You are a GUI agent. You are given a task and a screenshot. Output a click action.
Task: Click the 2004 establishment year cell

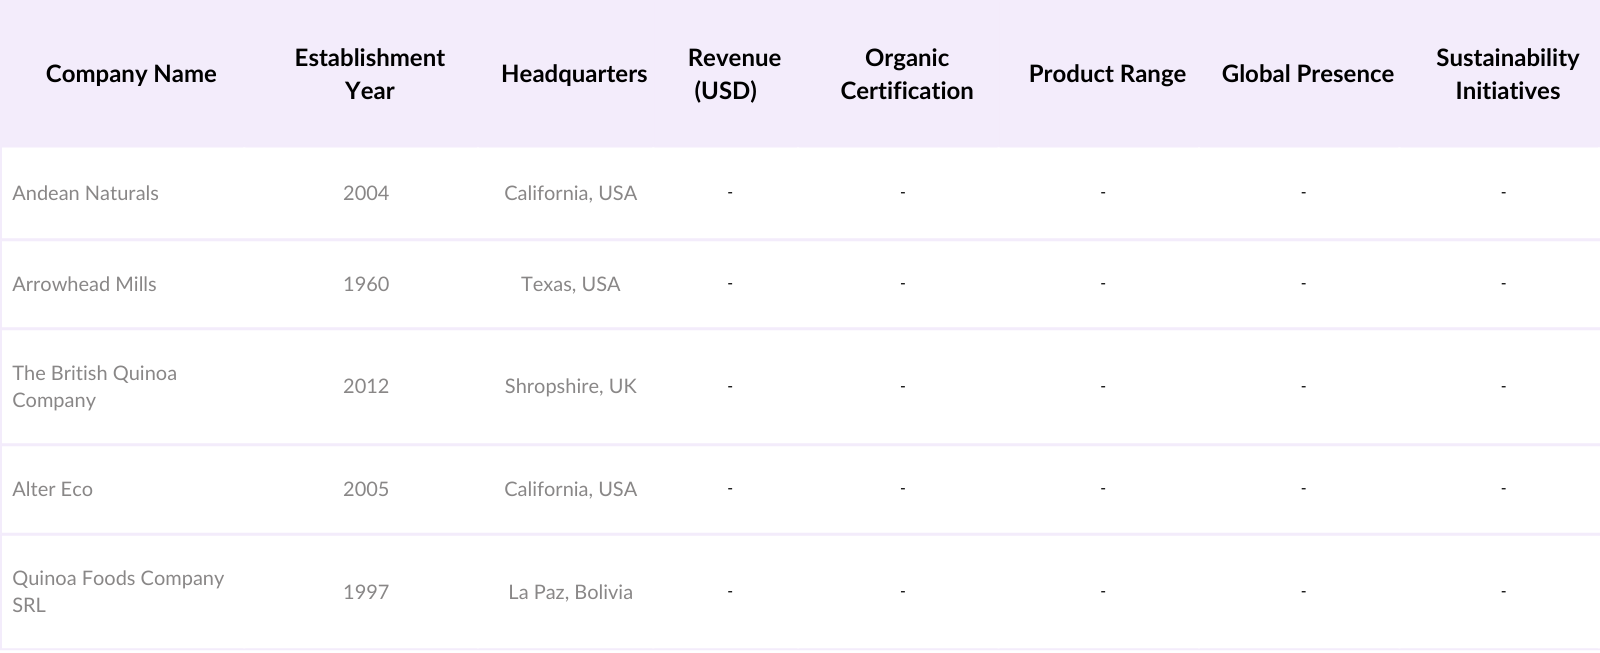point(366,193)
